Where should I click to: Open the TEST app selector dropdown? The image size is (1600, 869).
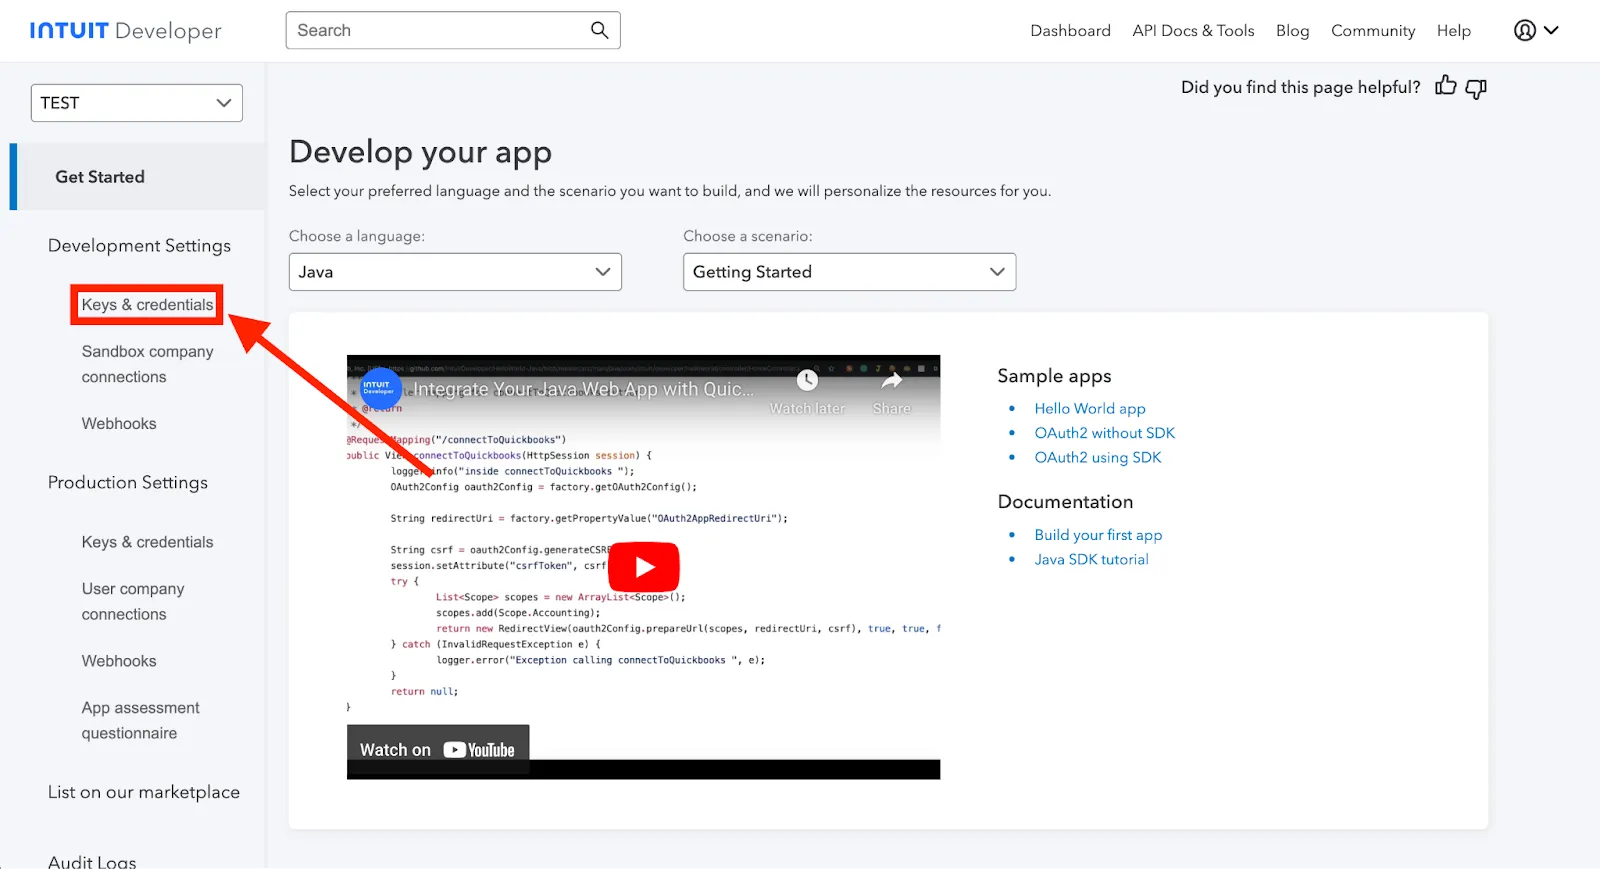137,103
